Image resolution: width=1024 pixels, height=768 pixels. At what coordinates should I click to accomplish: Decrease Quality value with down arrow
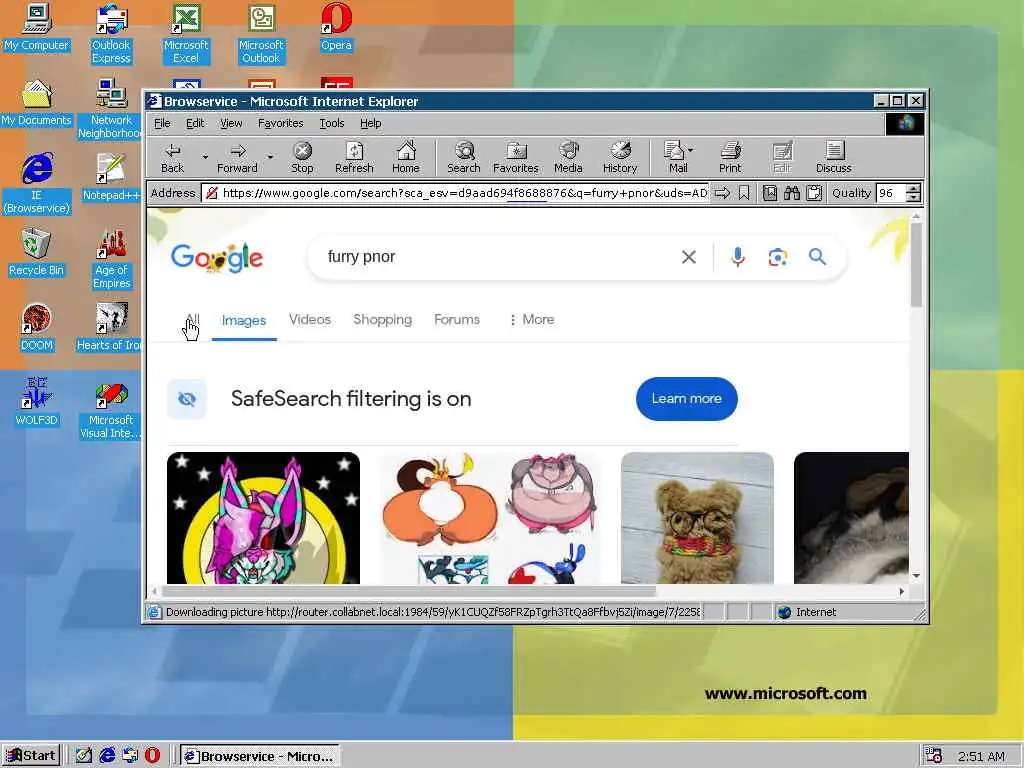(914, 197)
